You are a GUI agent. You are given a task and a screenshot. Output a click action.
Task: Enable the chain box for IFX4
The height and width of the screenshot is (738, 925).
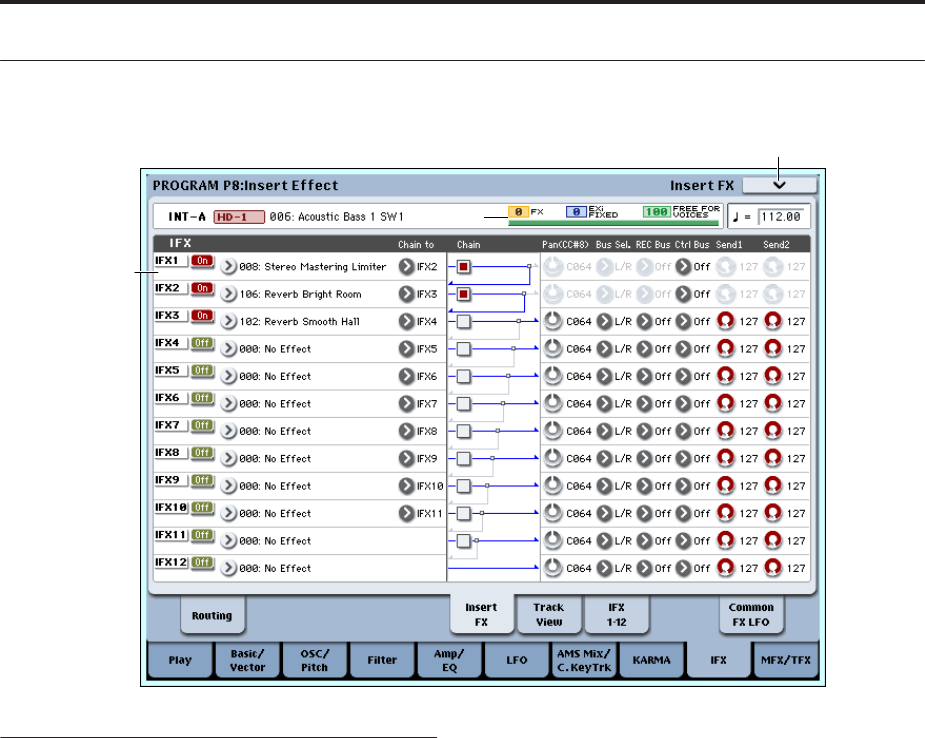463,349
